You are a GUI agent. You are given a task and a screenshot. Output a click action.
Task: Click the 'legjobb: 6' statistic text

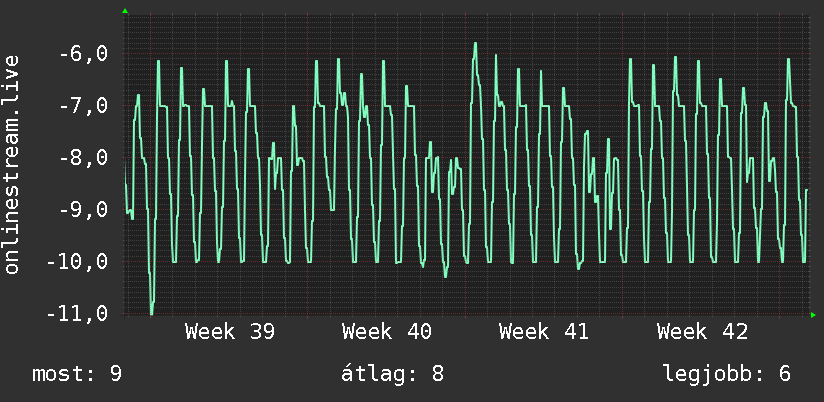click(x=727, y=375)
